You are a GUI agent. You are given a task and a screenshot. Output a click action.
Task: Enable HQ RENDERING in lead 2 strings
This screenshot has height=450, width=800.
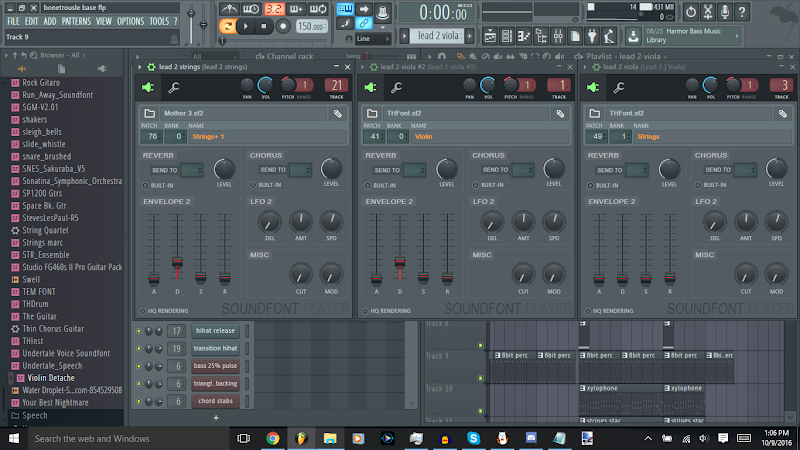[143, 311]
